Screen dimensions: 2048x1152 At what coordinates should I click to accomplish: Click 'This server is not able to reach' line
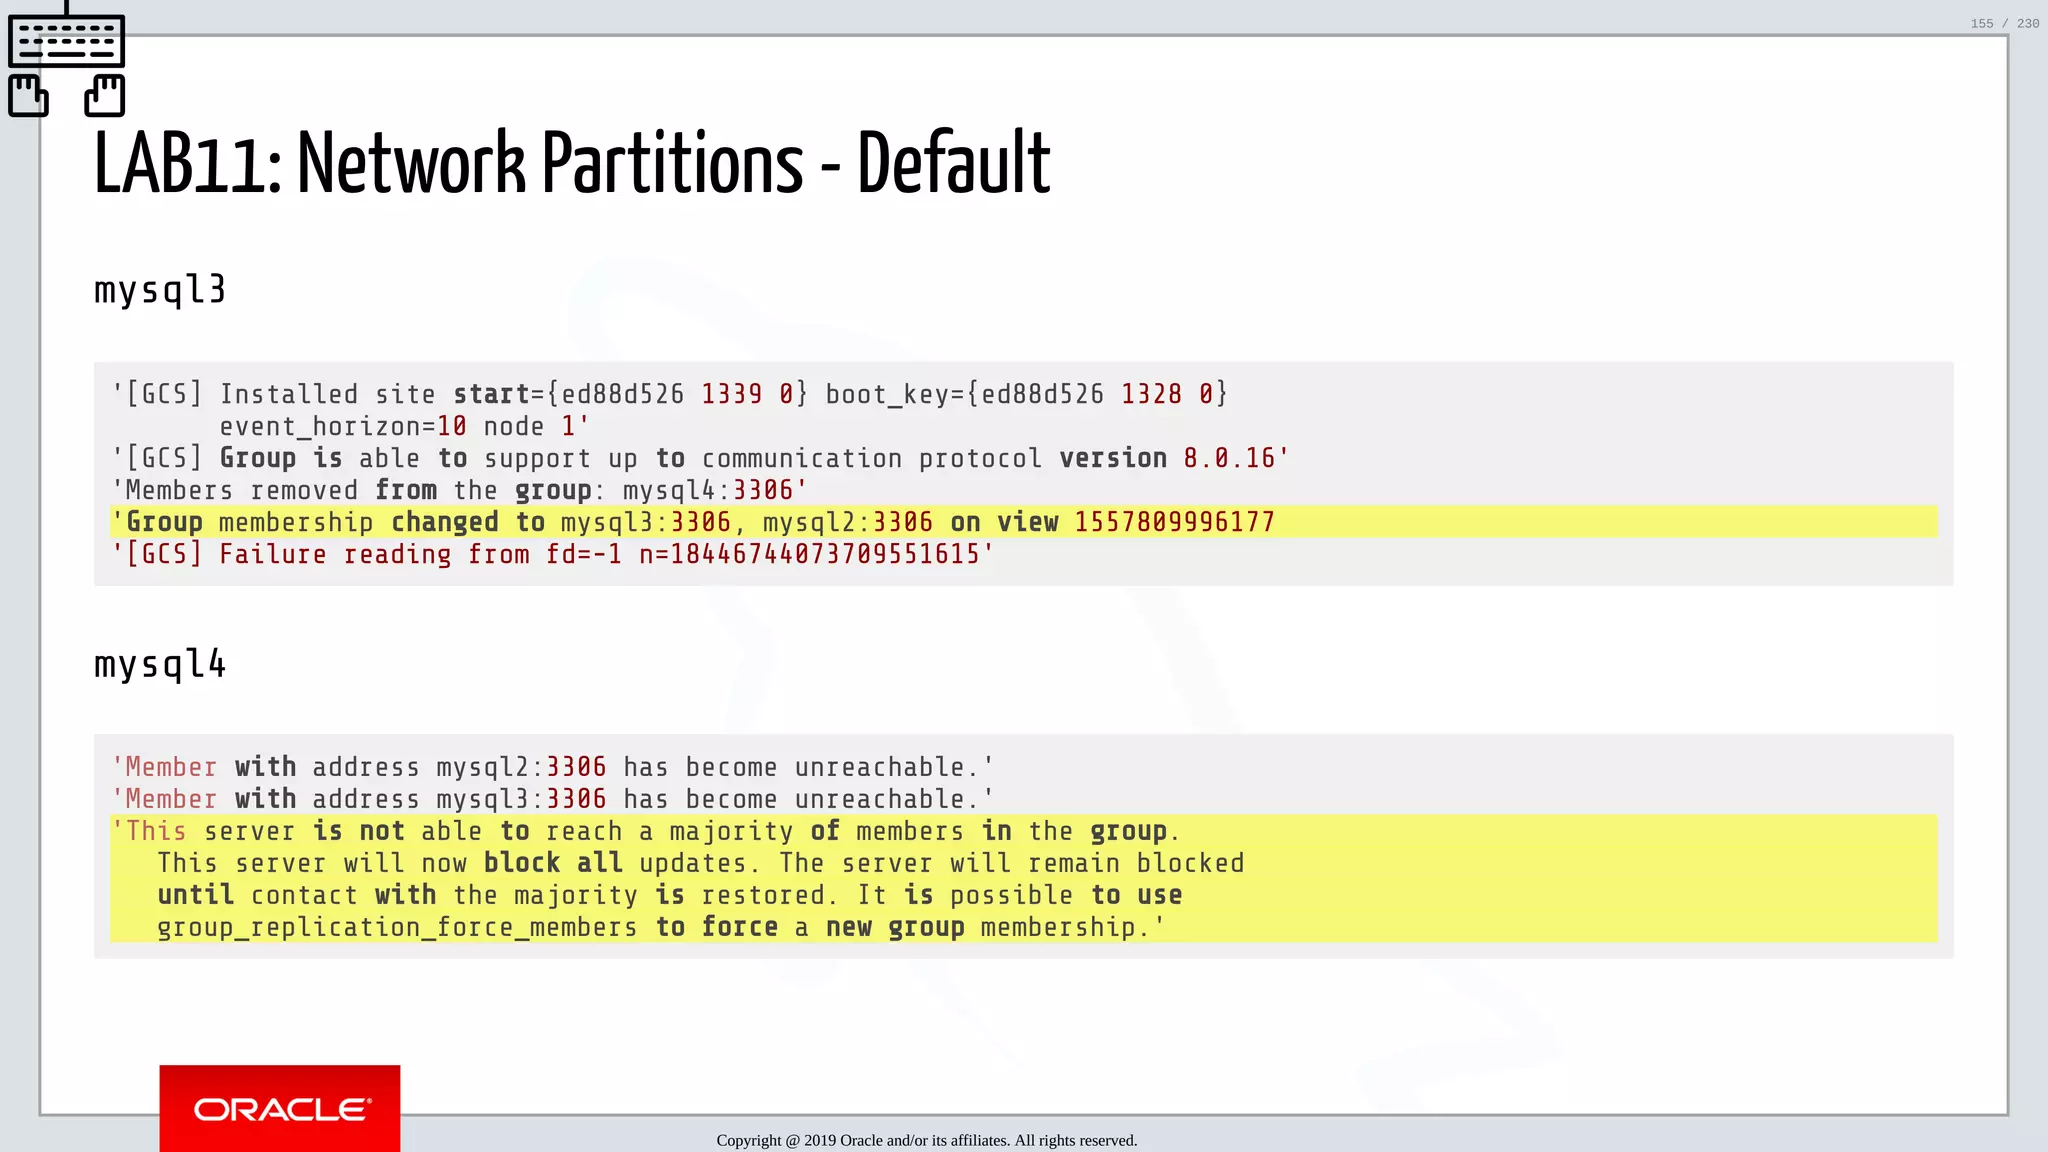click(646, 831)
